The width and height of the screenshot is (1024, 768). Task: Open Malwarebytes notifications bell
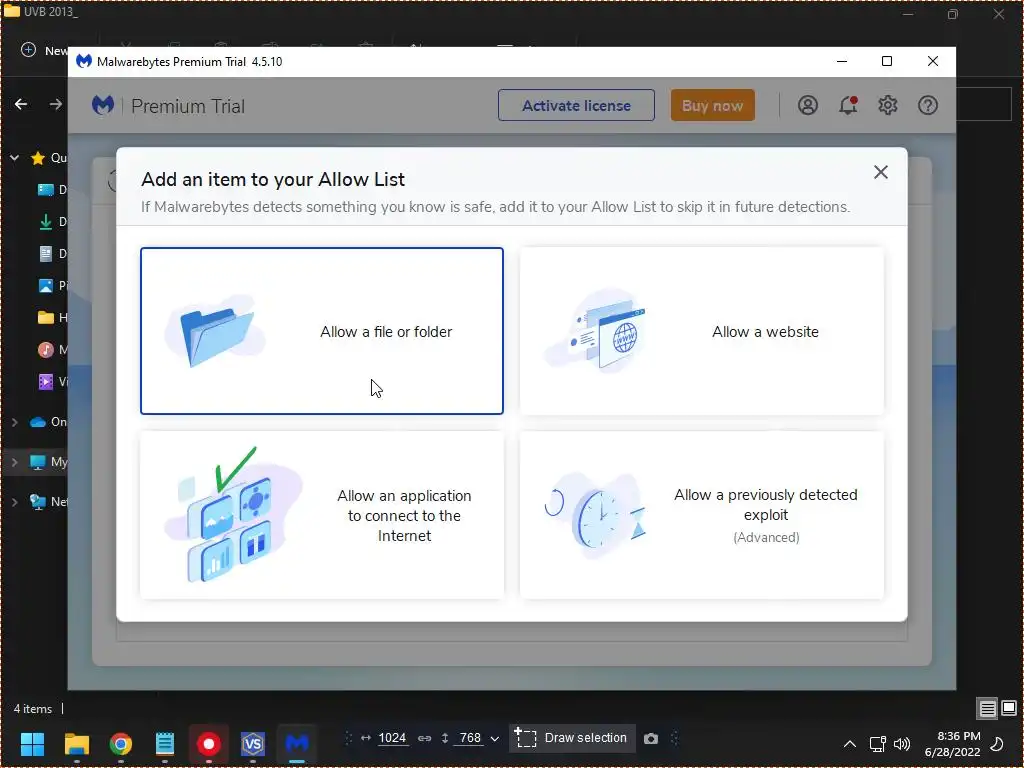pos(848,105)
